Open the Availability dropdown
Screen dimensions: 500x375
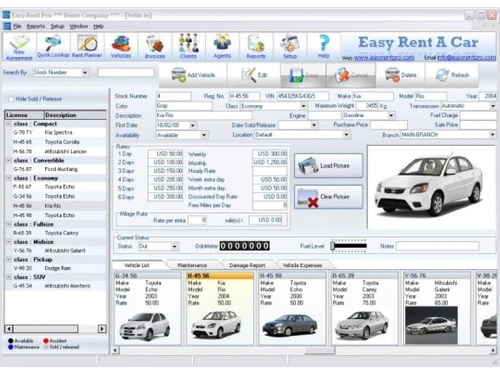(204, 135)
